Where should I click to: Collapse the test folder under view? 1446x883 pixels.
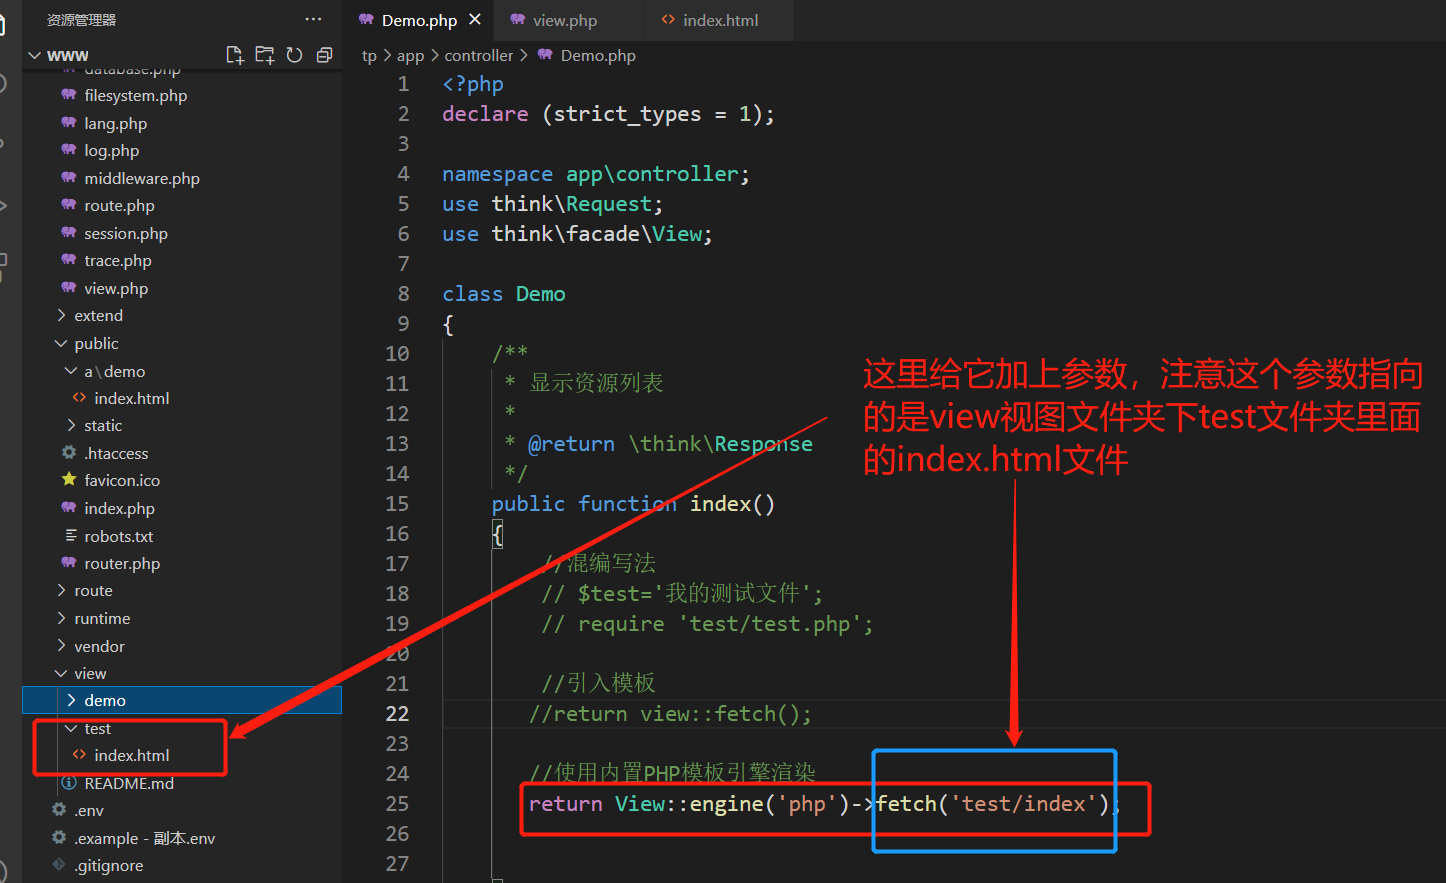97,728
